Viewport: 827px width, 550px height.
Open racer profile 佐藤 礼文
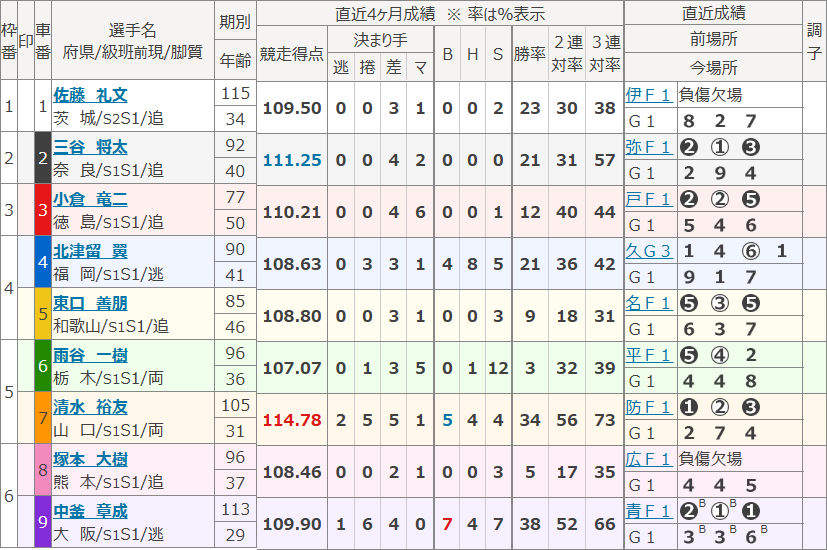pos(90,95)
